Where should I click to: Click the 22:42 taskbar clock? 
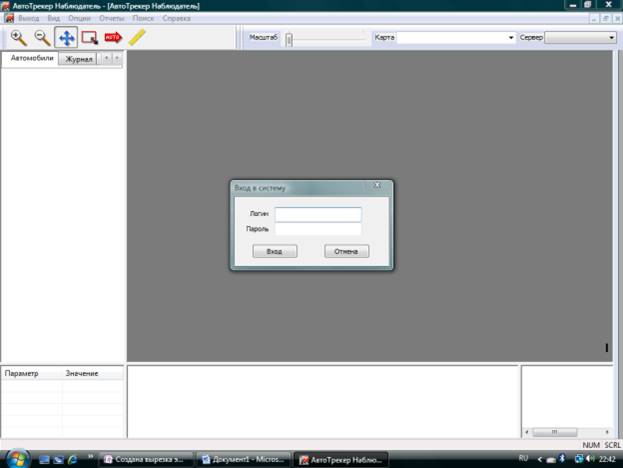point(607,459)
